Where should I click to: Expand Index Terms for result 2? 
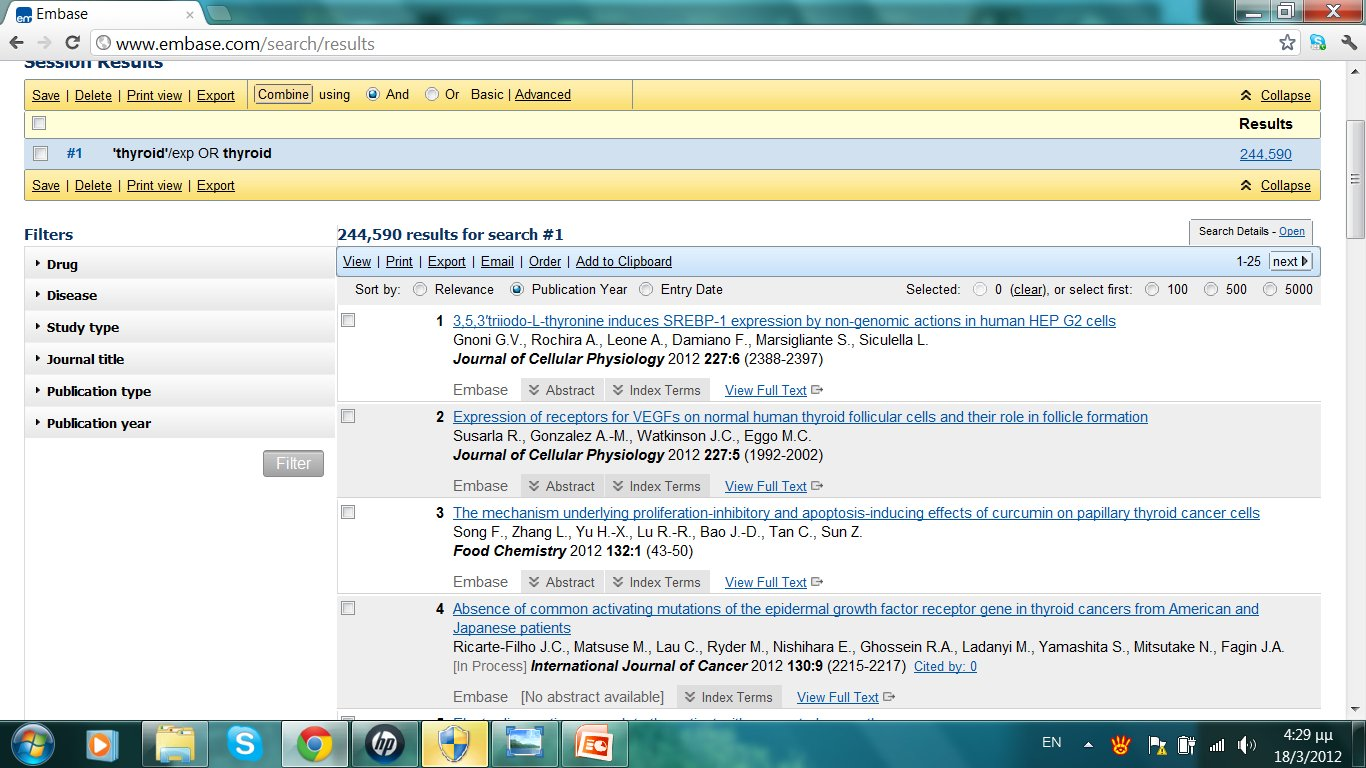(x=657, y=486)
